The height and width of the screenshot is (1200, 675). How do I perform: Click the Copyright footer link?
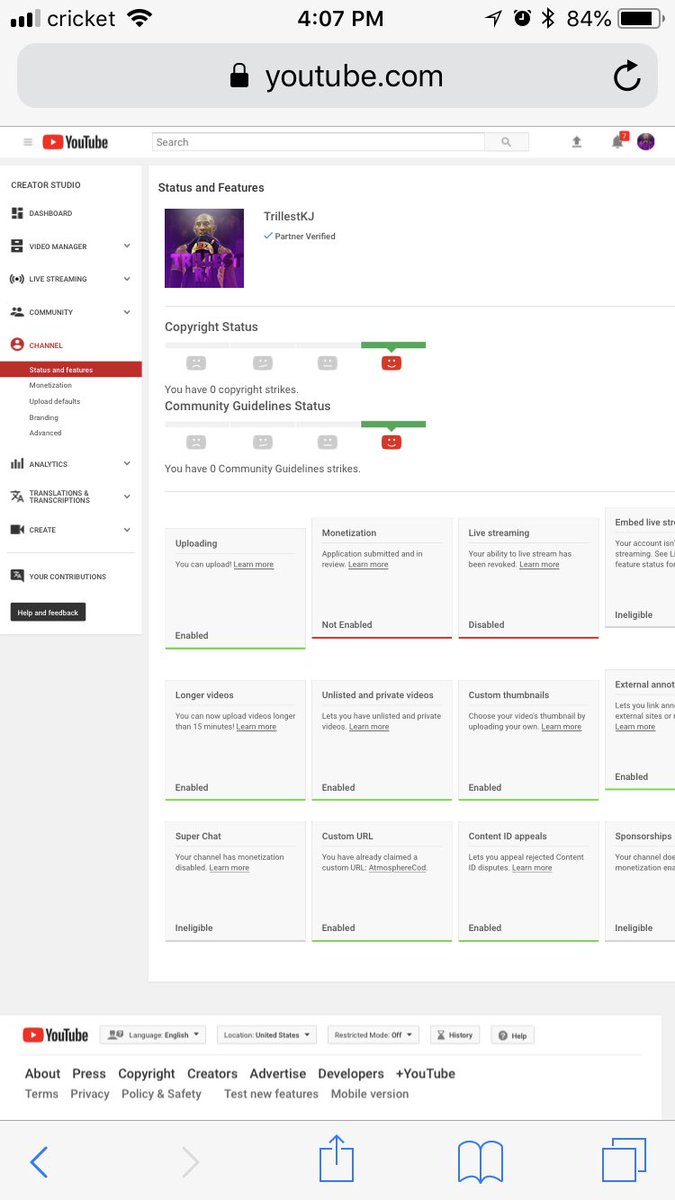pos(146,1073)
